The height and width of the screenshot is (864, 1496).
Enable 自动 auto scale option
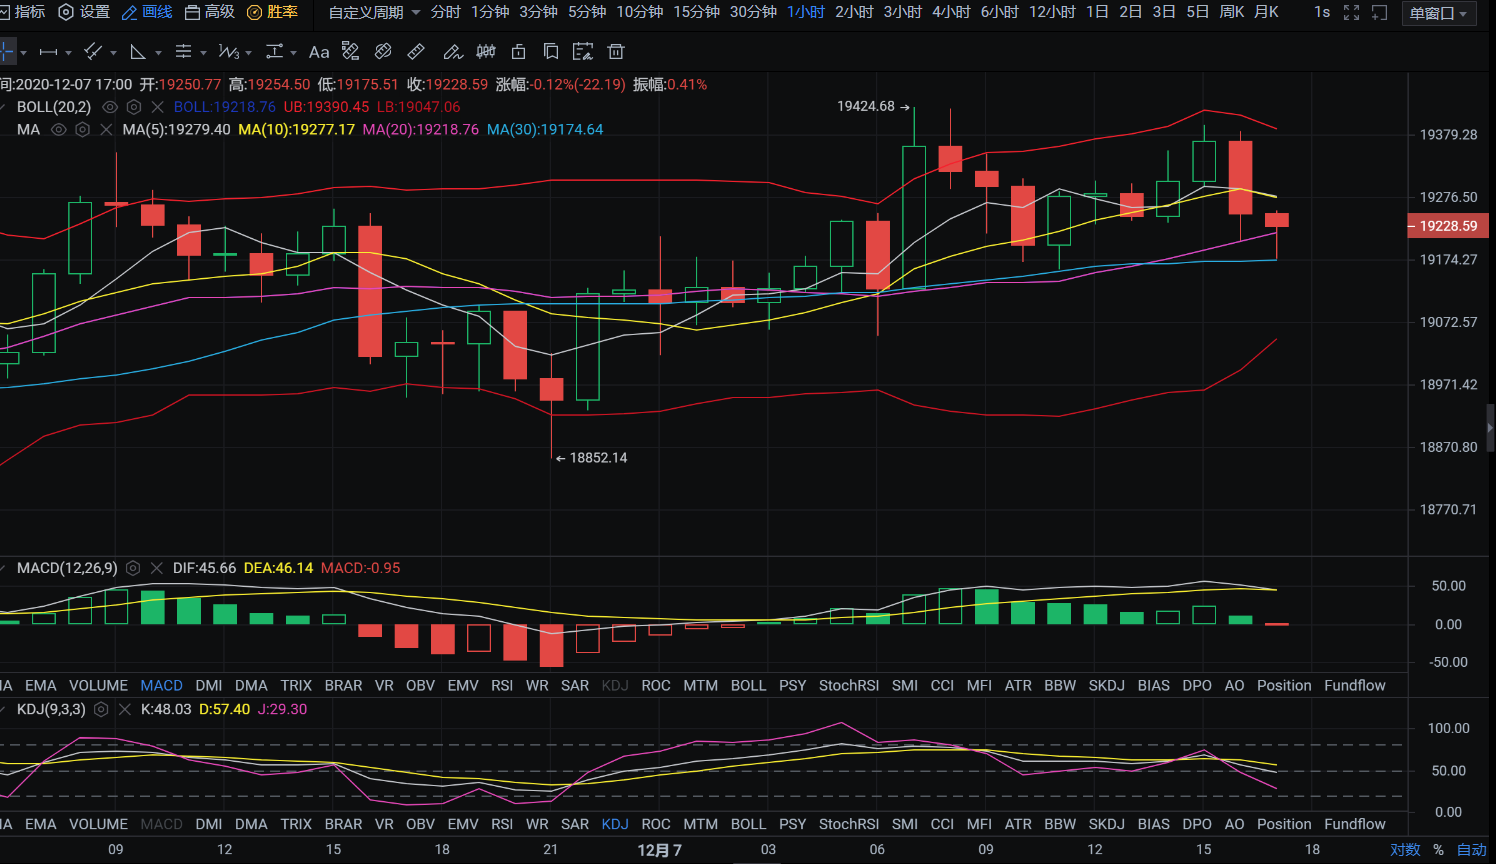pyautogui.click(x=1471, y=849)
